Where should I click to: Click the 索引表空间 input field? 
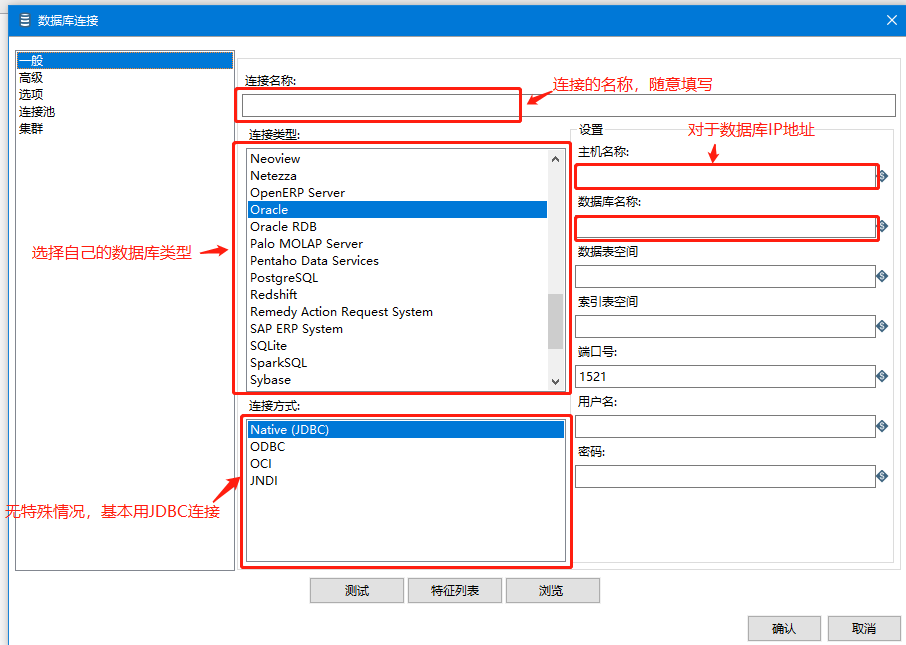[x=725, y=327]
